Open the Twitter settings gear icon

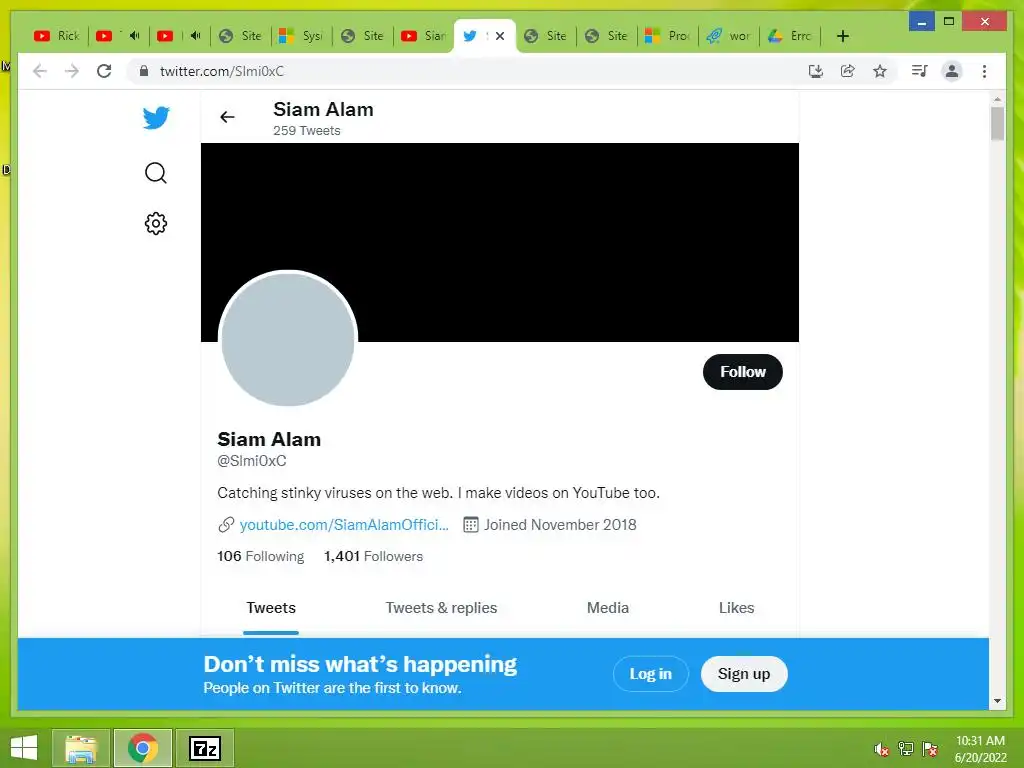click(x=155, y=223)
